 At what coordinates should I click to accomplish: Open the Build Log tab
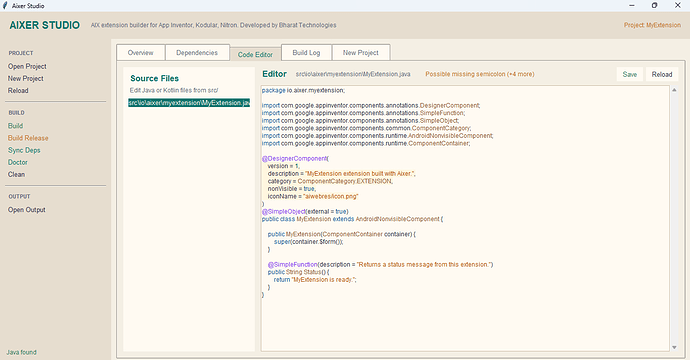(306, 52)
